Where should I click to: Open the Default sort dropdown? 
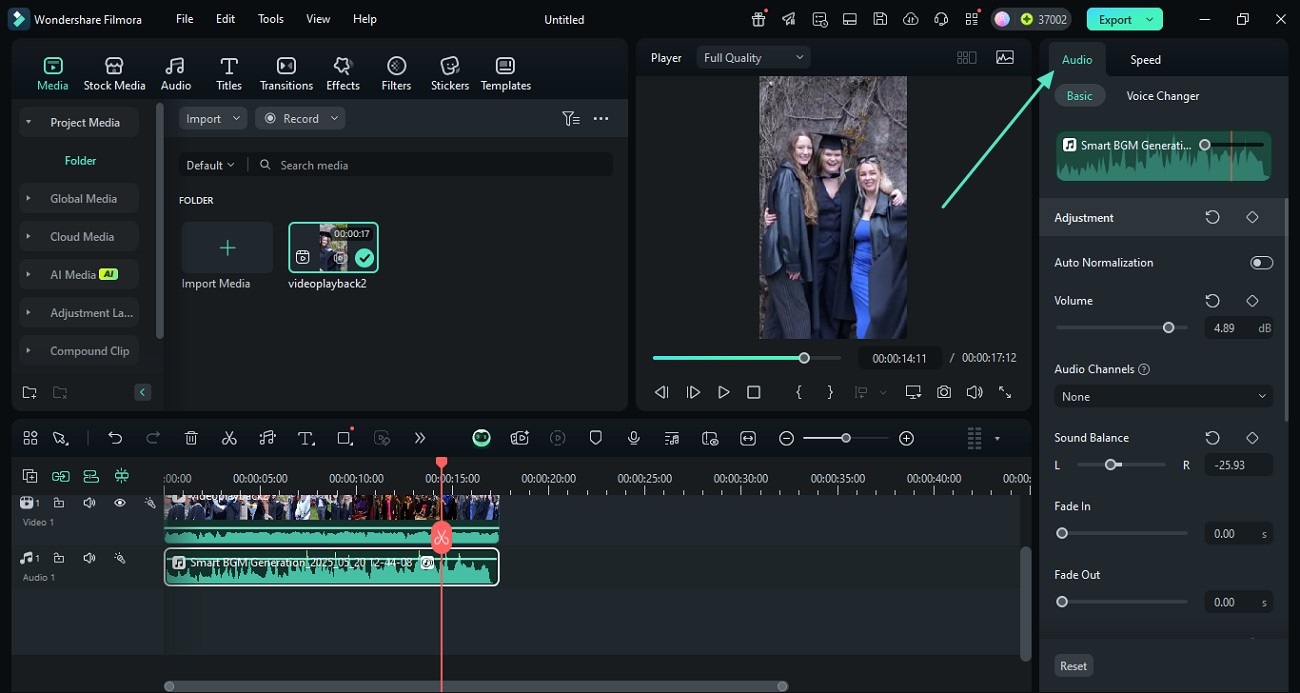coord(210,165)
